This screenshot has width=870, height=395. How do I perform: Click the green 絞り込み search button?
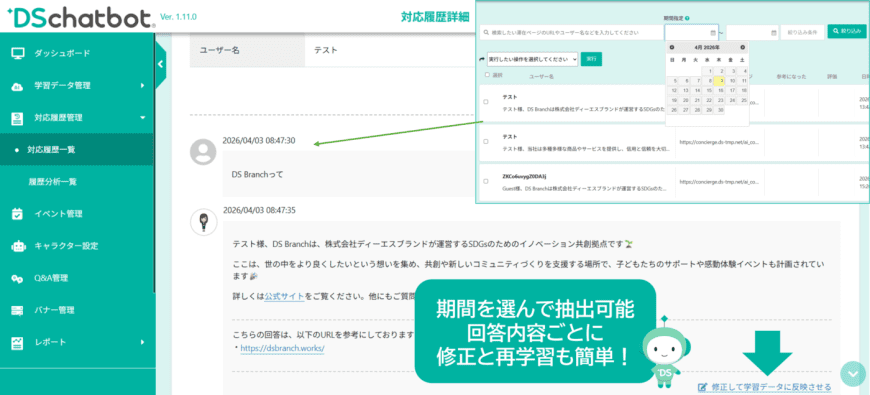847,32
